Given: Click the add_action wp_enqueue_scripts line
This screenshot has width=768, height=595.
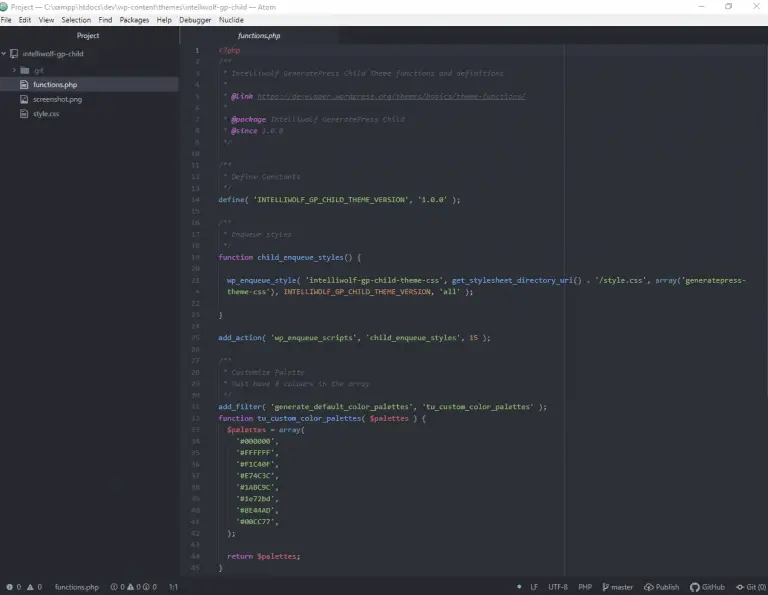Looking at the screenshot, I should 354,338.
